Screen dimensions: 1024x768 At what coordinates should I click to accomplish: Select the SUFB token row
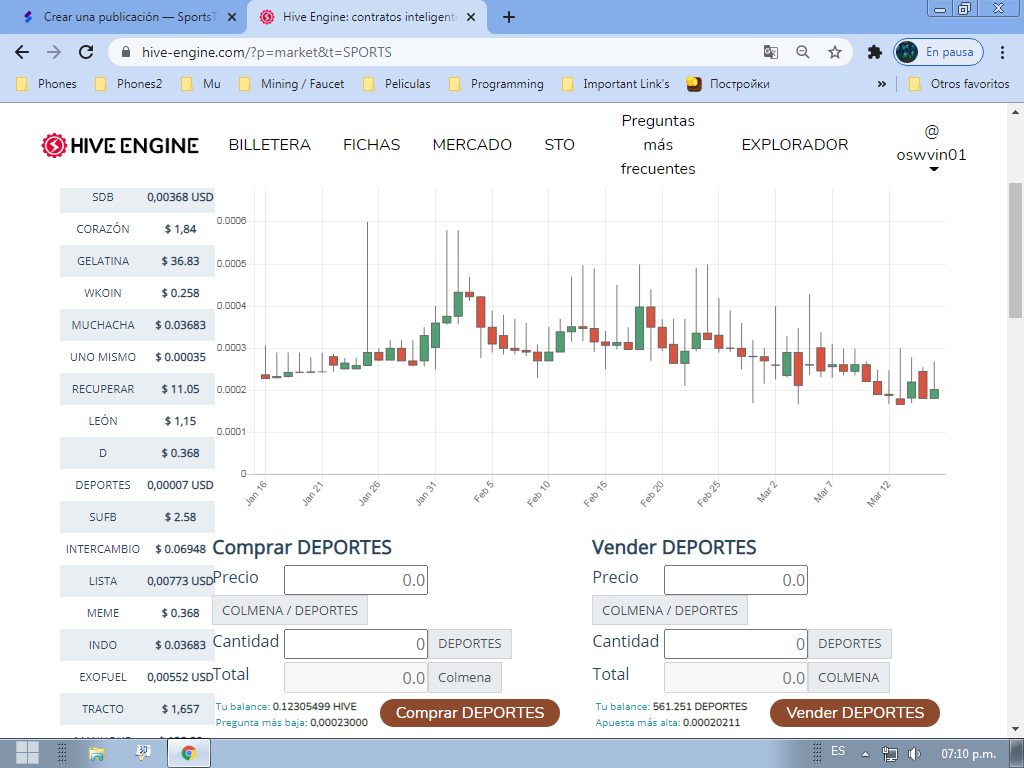[137, 517]
